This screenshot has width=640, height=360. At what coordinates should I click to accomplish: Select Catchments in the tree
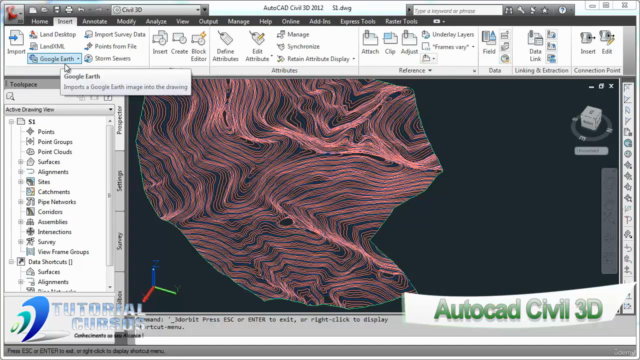coord(53,192)
